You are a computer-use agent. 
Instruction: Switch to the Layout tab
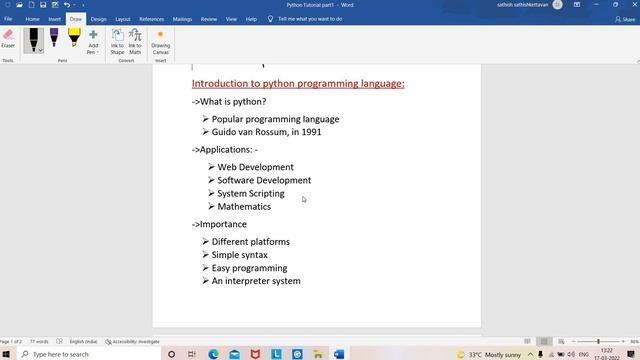pos(122,19)
